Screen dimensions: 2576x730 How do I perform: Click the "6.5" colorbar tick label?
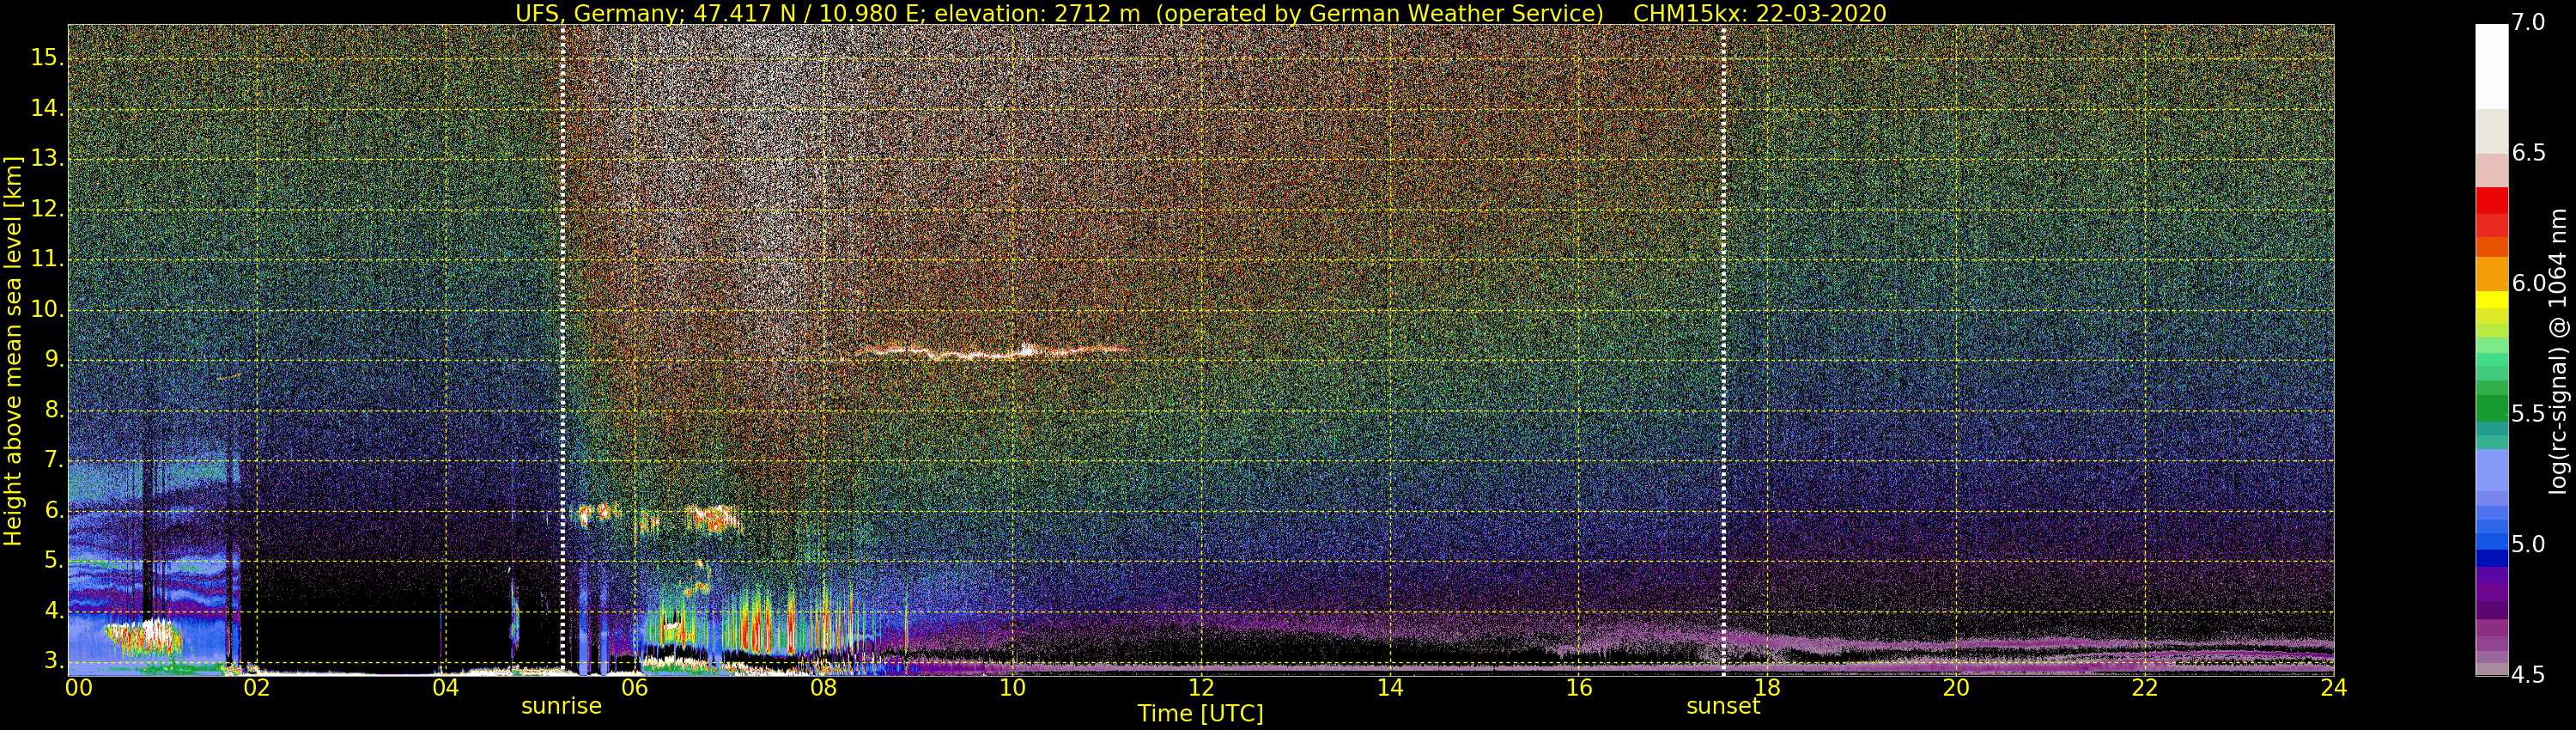(x=2529, y=153)
